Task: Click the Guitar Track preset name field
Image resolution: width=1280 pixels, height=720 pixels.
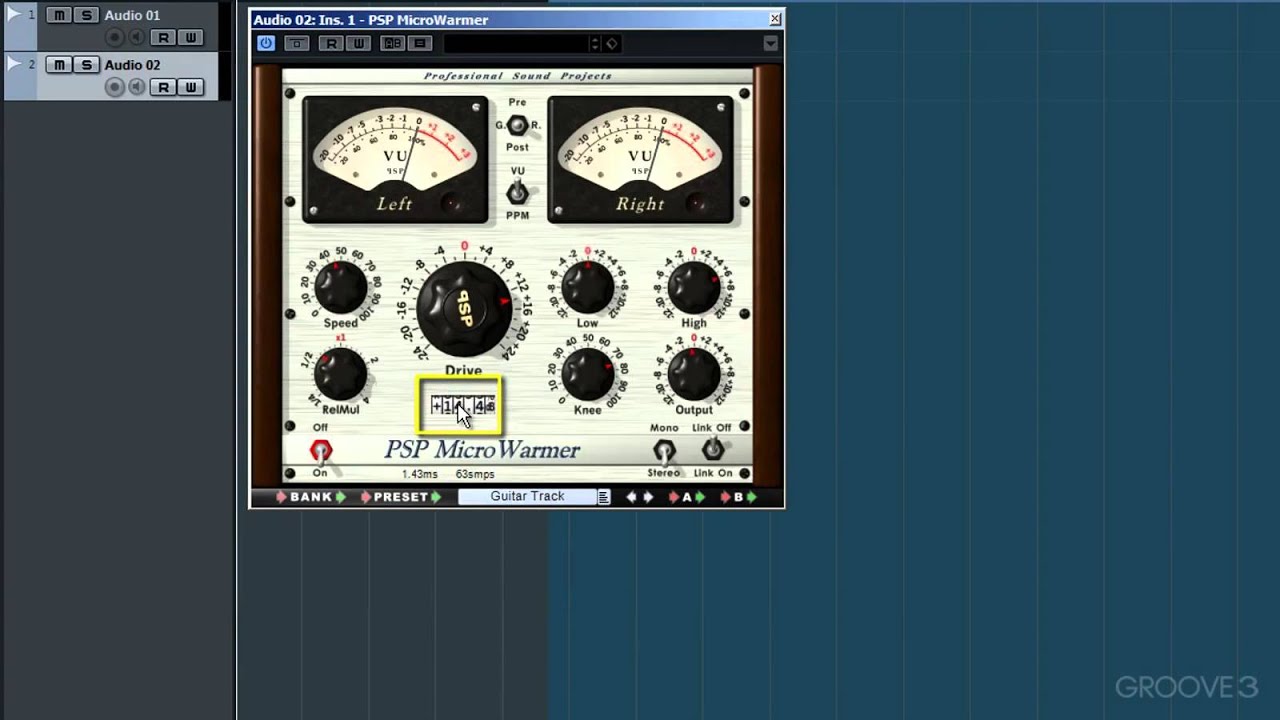Action: [527, 496]
